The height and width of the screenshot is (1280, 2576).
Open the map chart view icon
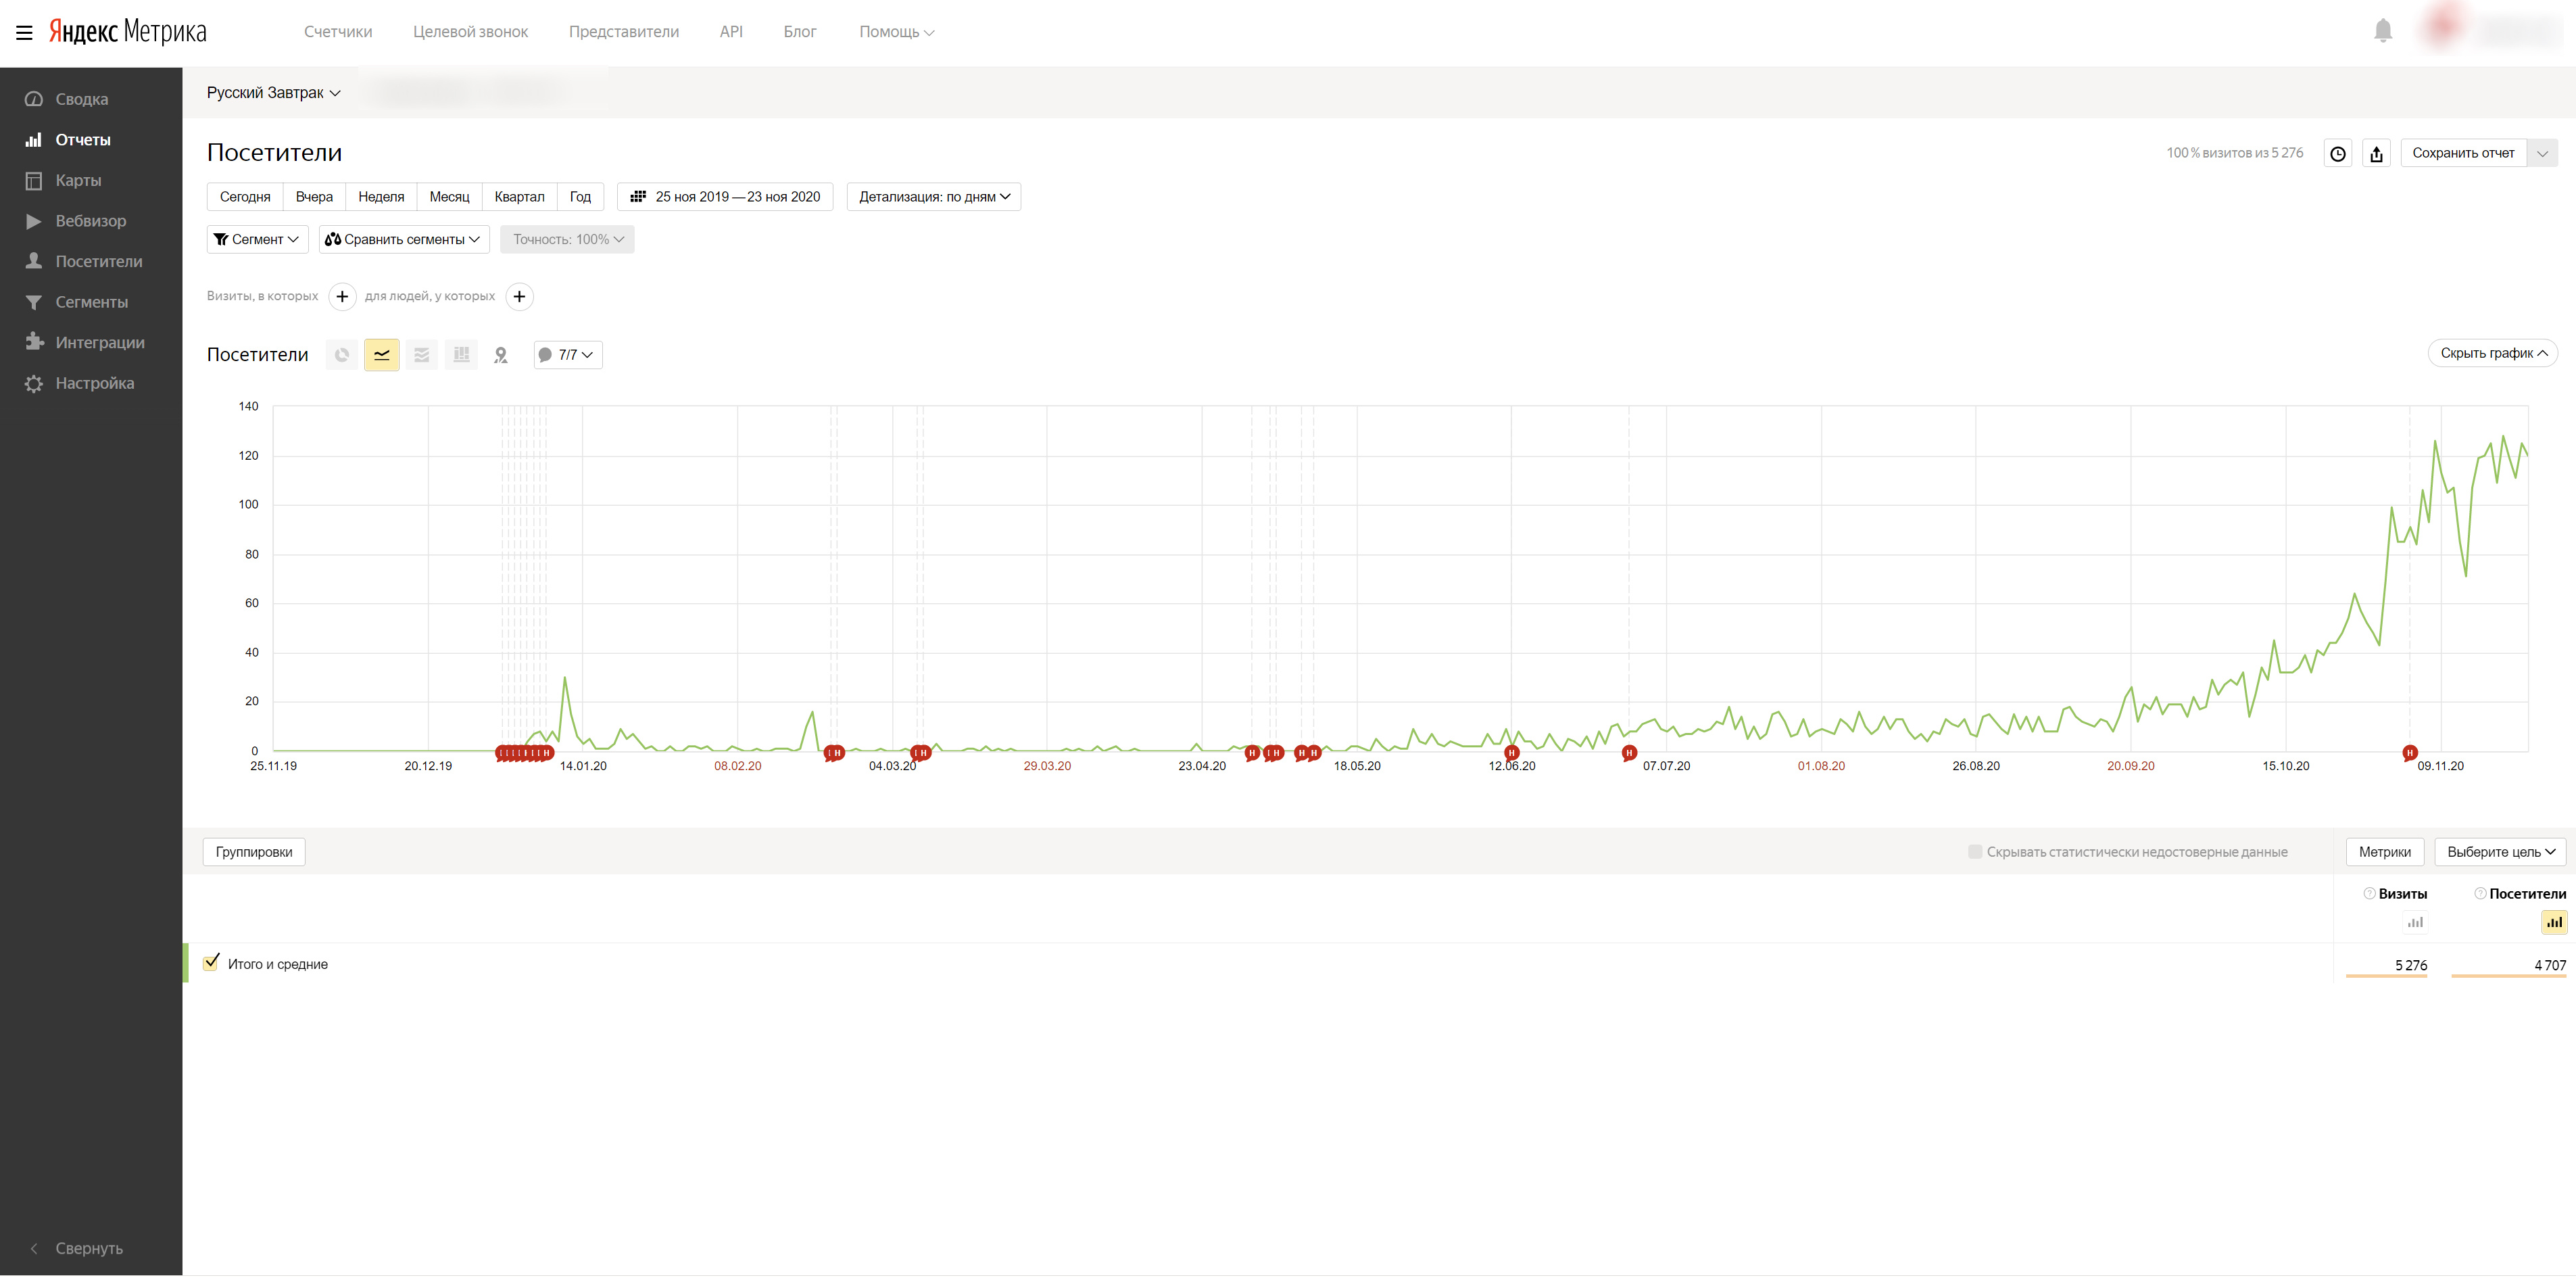pos(501,355)
